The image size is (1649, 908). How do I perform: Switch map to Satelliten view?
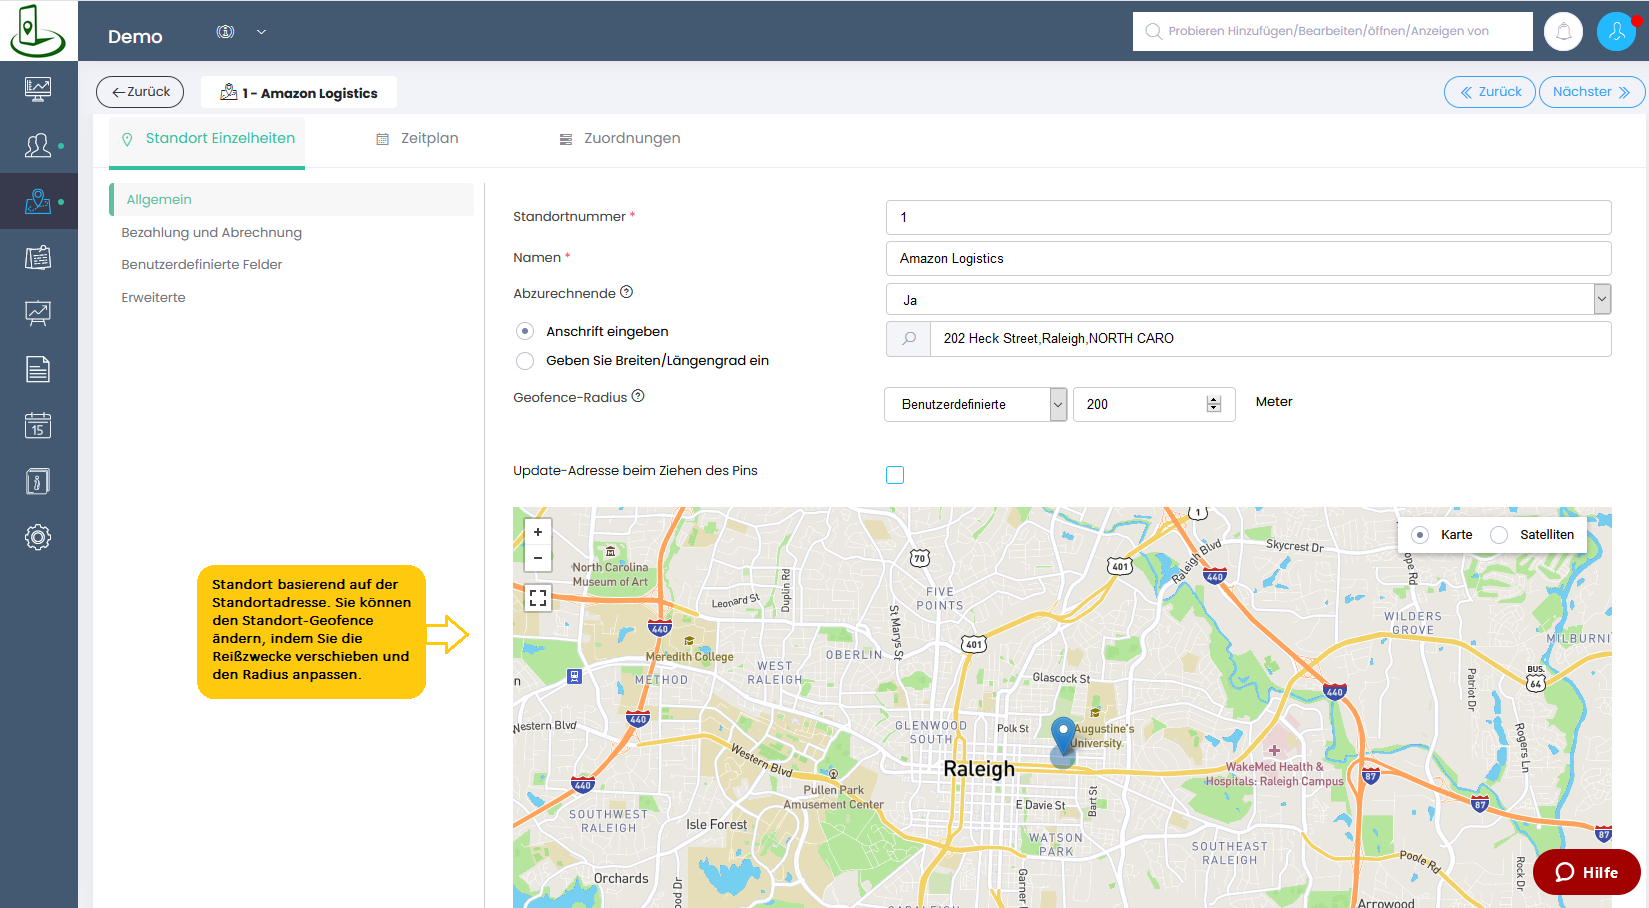point(1499,535)
